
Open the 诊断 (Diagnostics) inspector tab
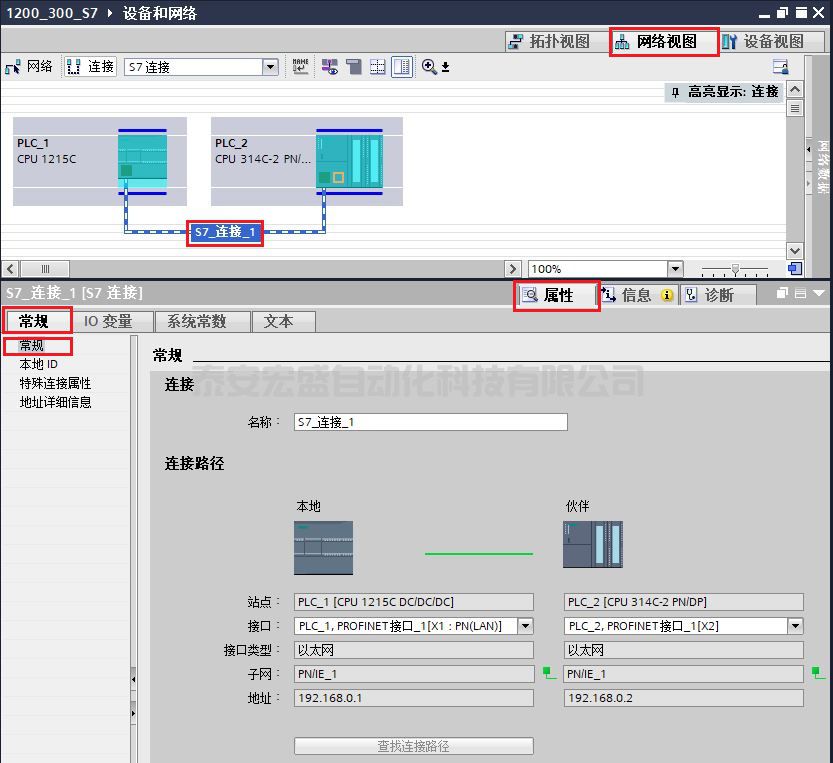(718, 295)
